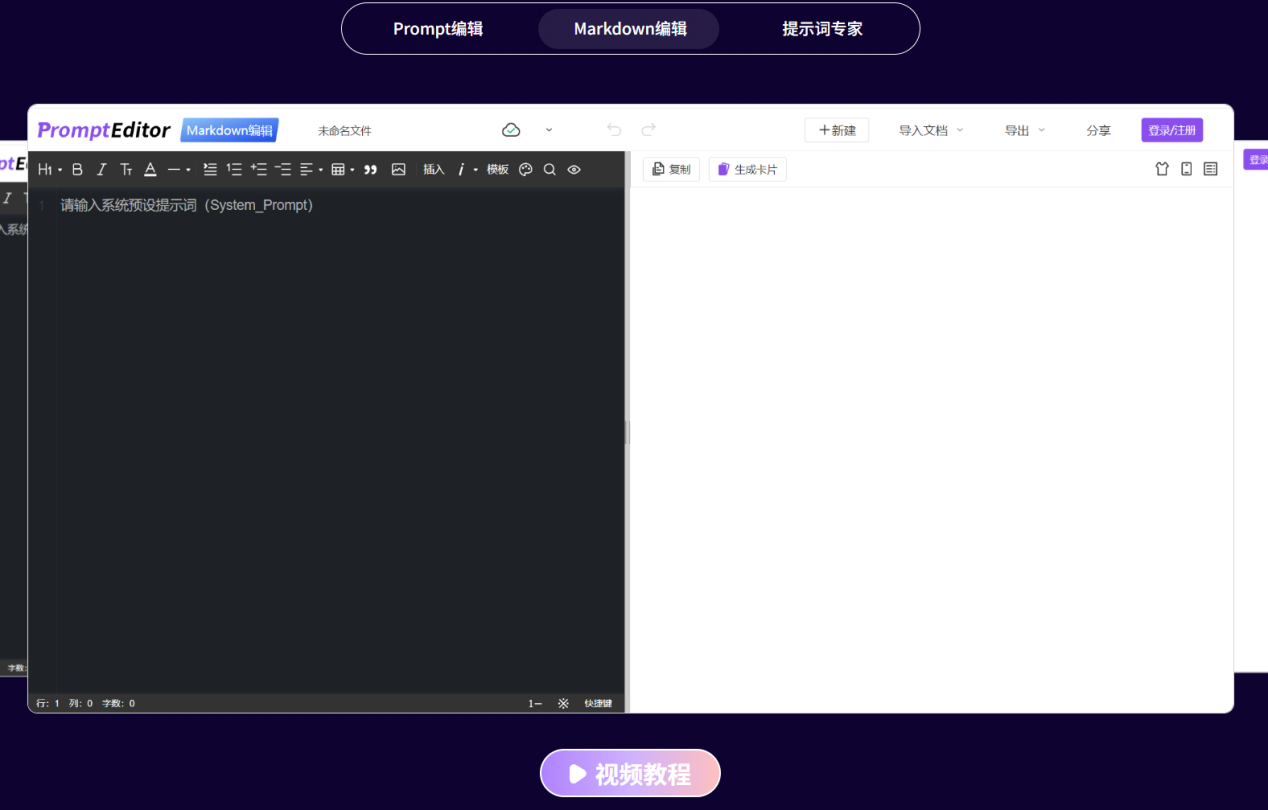Click the purple 登录/注册 button
The image size is (1268, 810).
click(x=1172, y=130)
